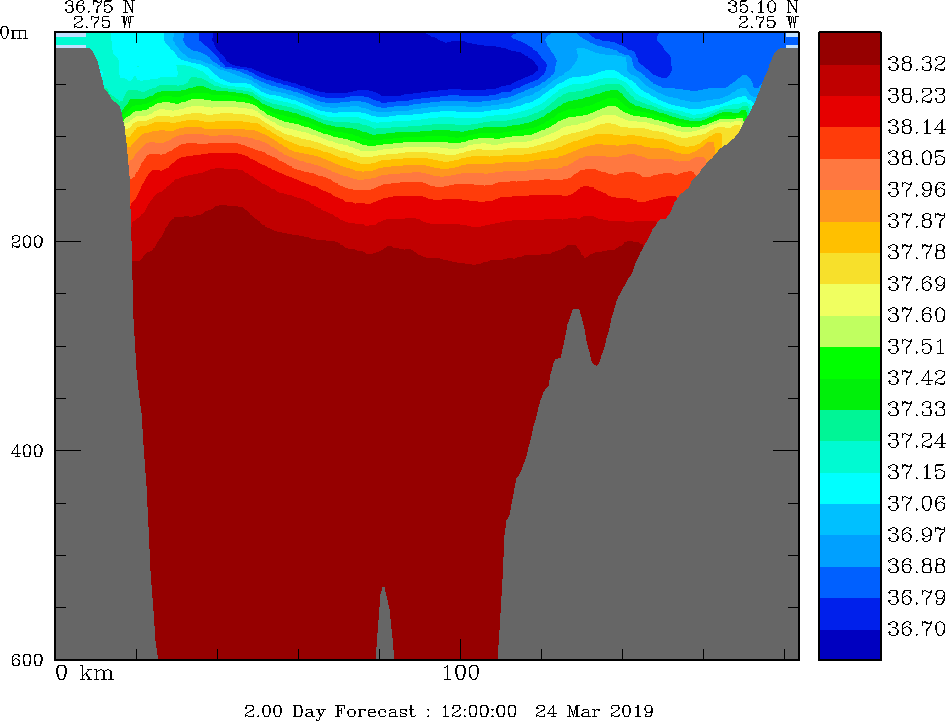
Task: Click the 0 km distance axis label
Action: [x=84, y=673]
